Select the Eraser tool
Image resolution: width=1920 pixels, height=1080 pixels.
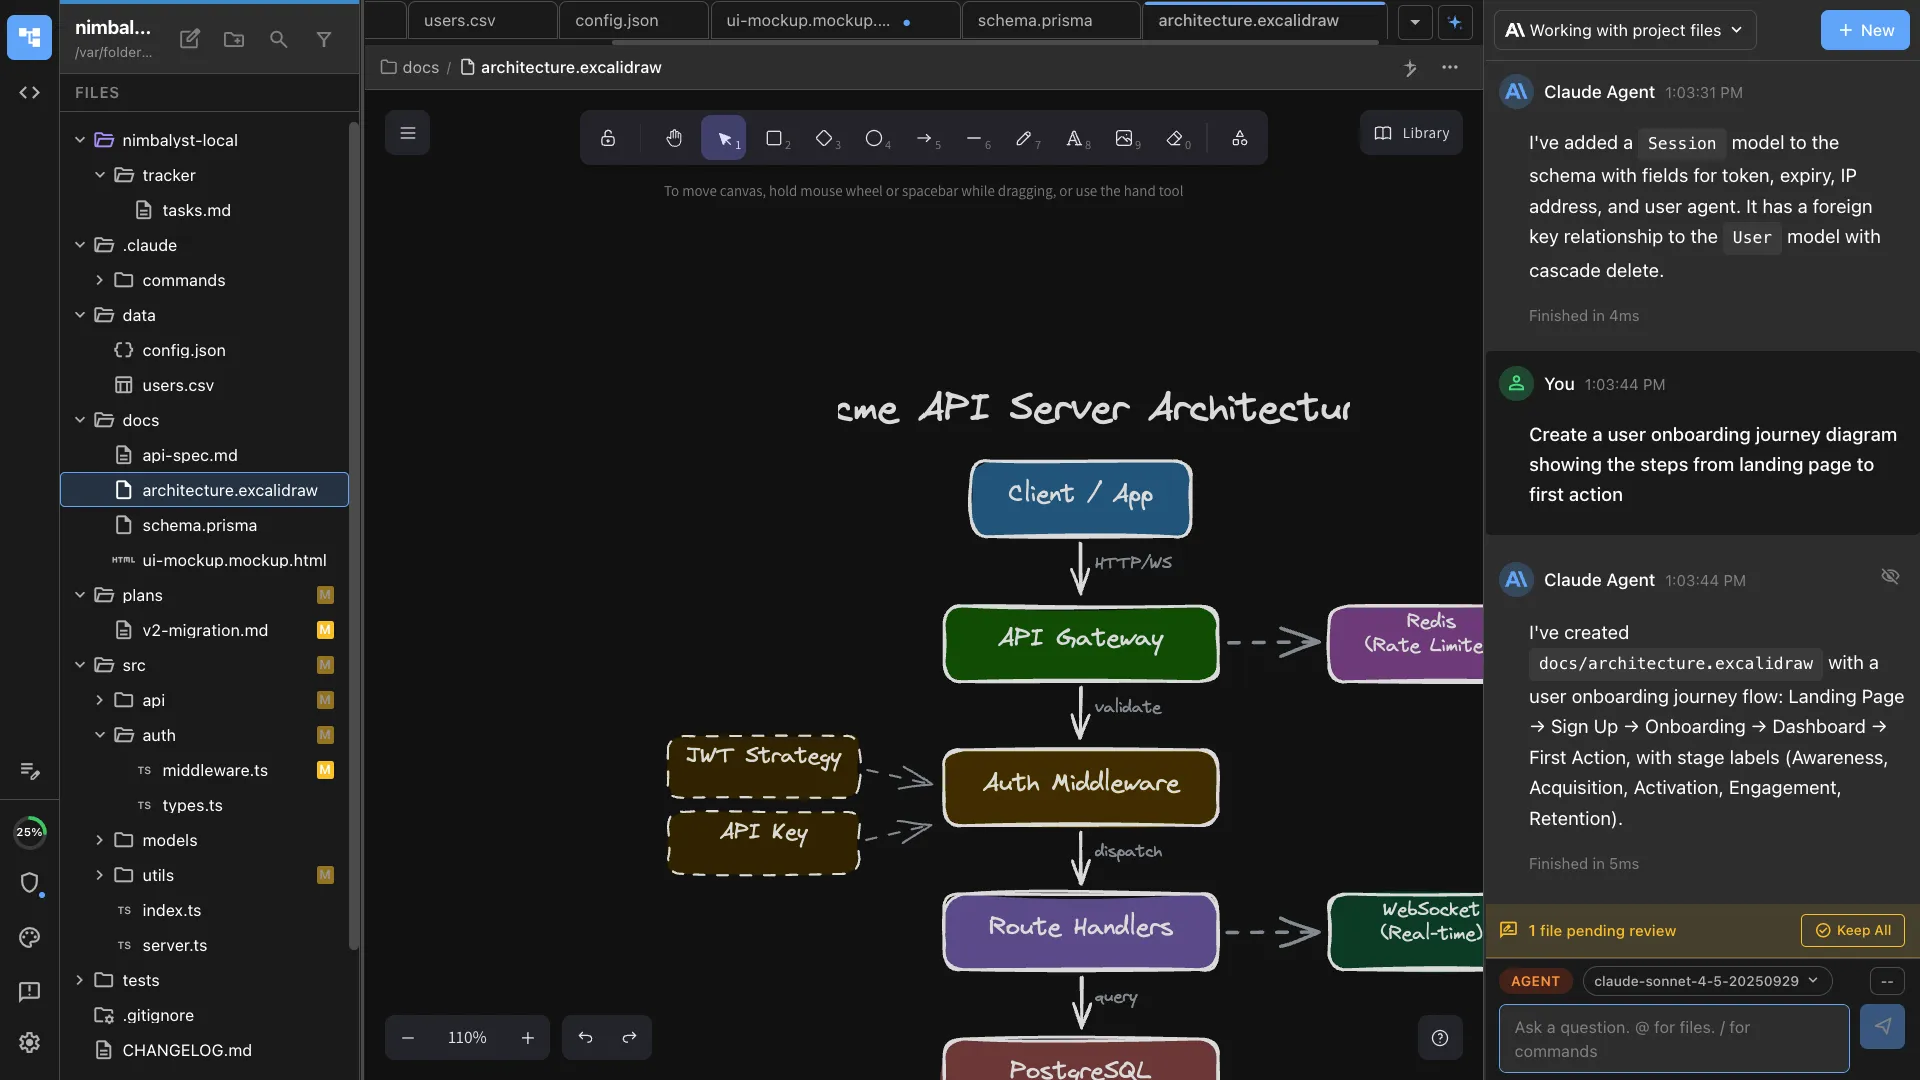coord(1177,138)
